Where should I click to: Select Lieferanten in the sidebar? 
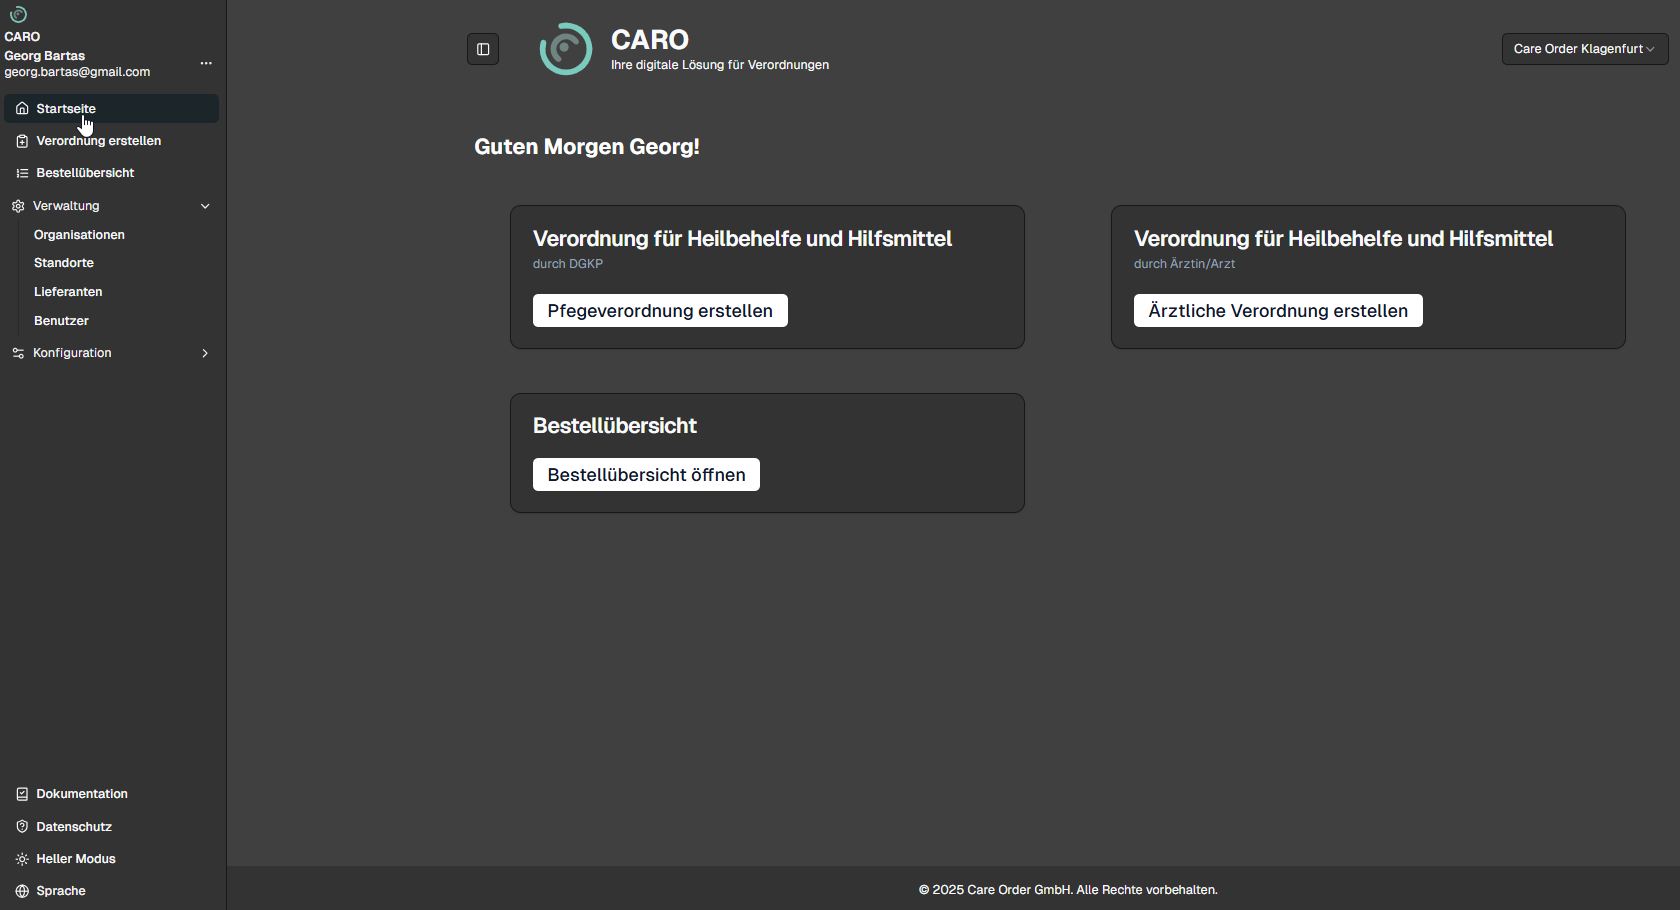68,292
